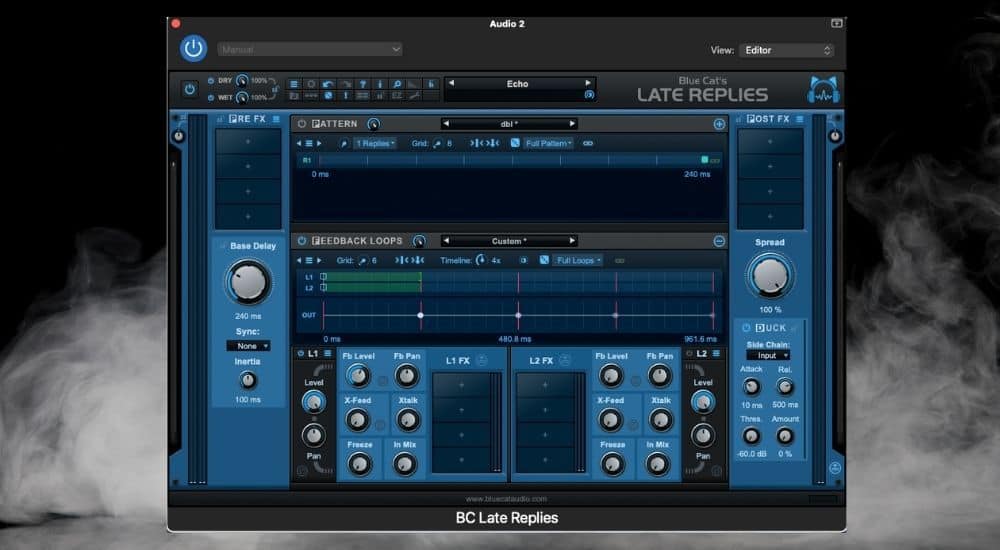Toggle the plugin power button beside DRY
The height and width of the screenshot is (550, 1000).
click(189, 89)
